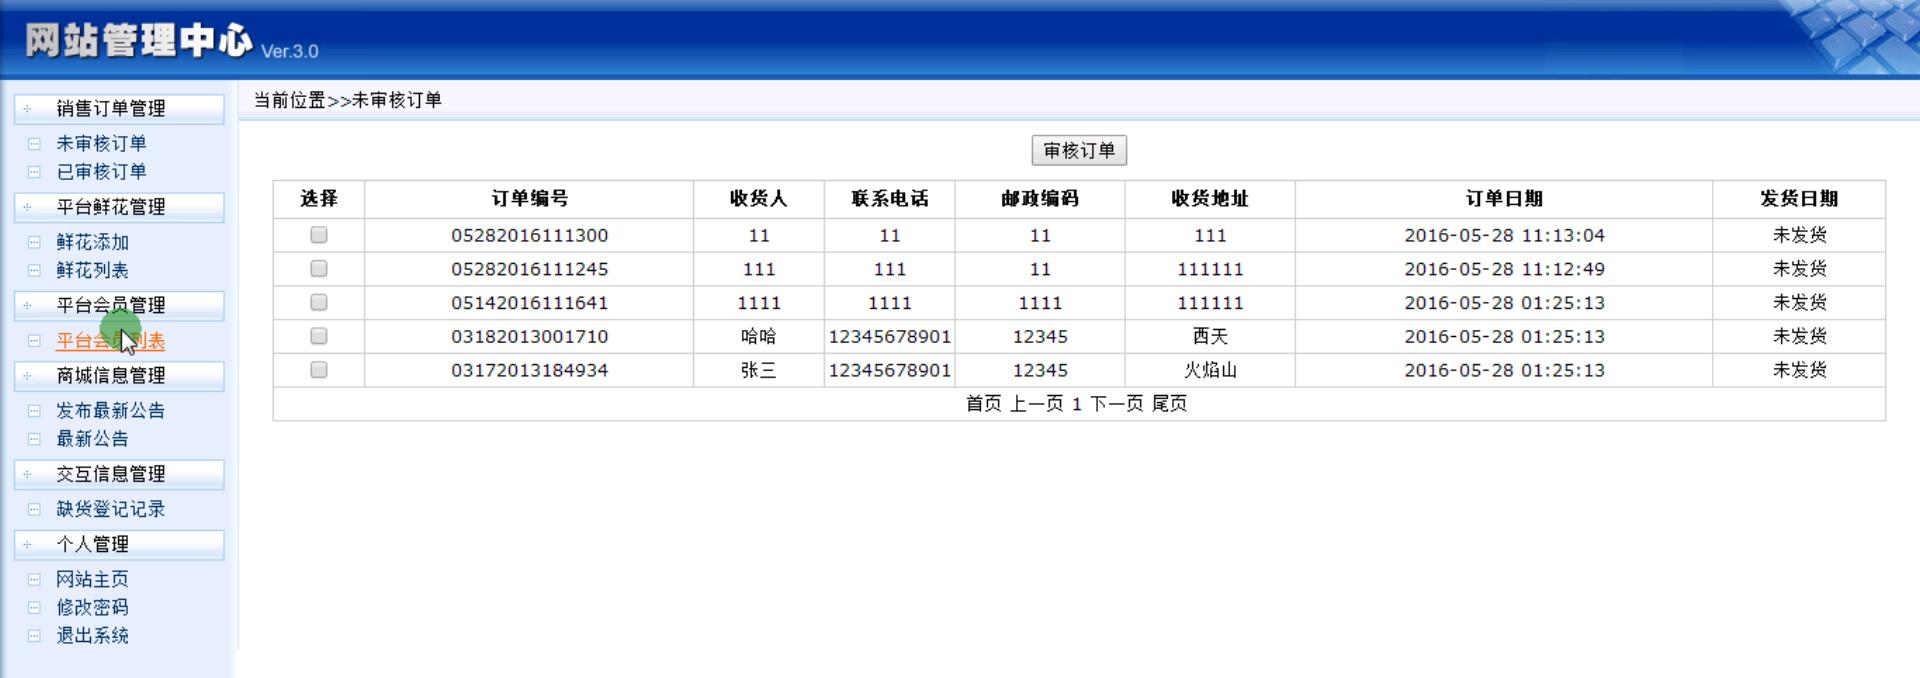The height and width of the screenshot is (678, 1920).
Task: Click order date 2016-05-28 11:12:49
Action: pos(1504,269)
